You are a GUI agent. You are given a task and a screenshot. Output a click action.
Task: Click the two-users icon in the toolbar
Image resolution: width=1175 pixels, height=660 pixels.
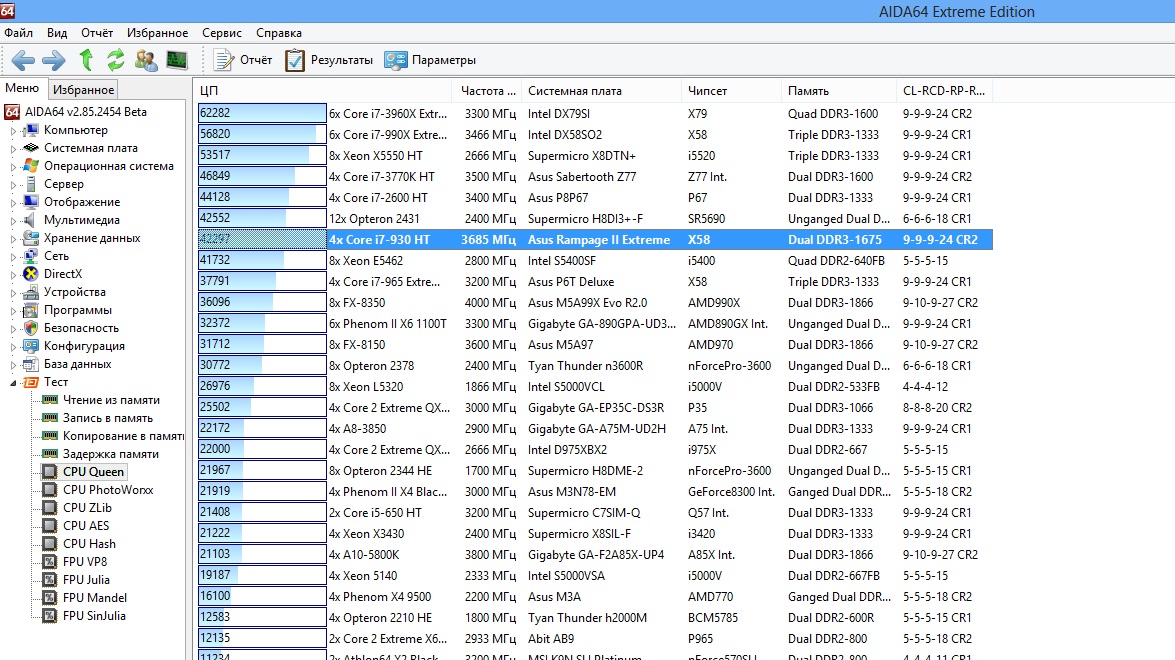[146, 60]
